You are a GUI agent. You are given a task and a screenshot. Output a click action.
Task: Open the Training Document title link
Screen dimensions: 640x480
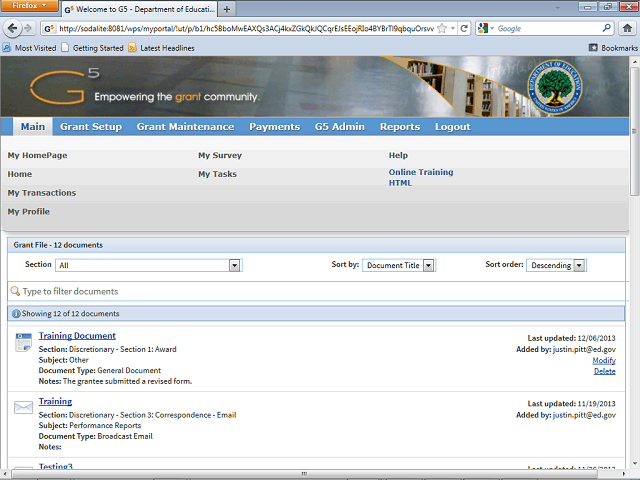click(77, 336)
